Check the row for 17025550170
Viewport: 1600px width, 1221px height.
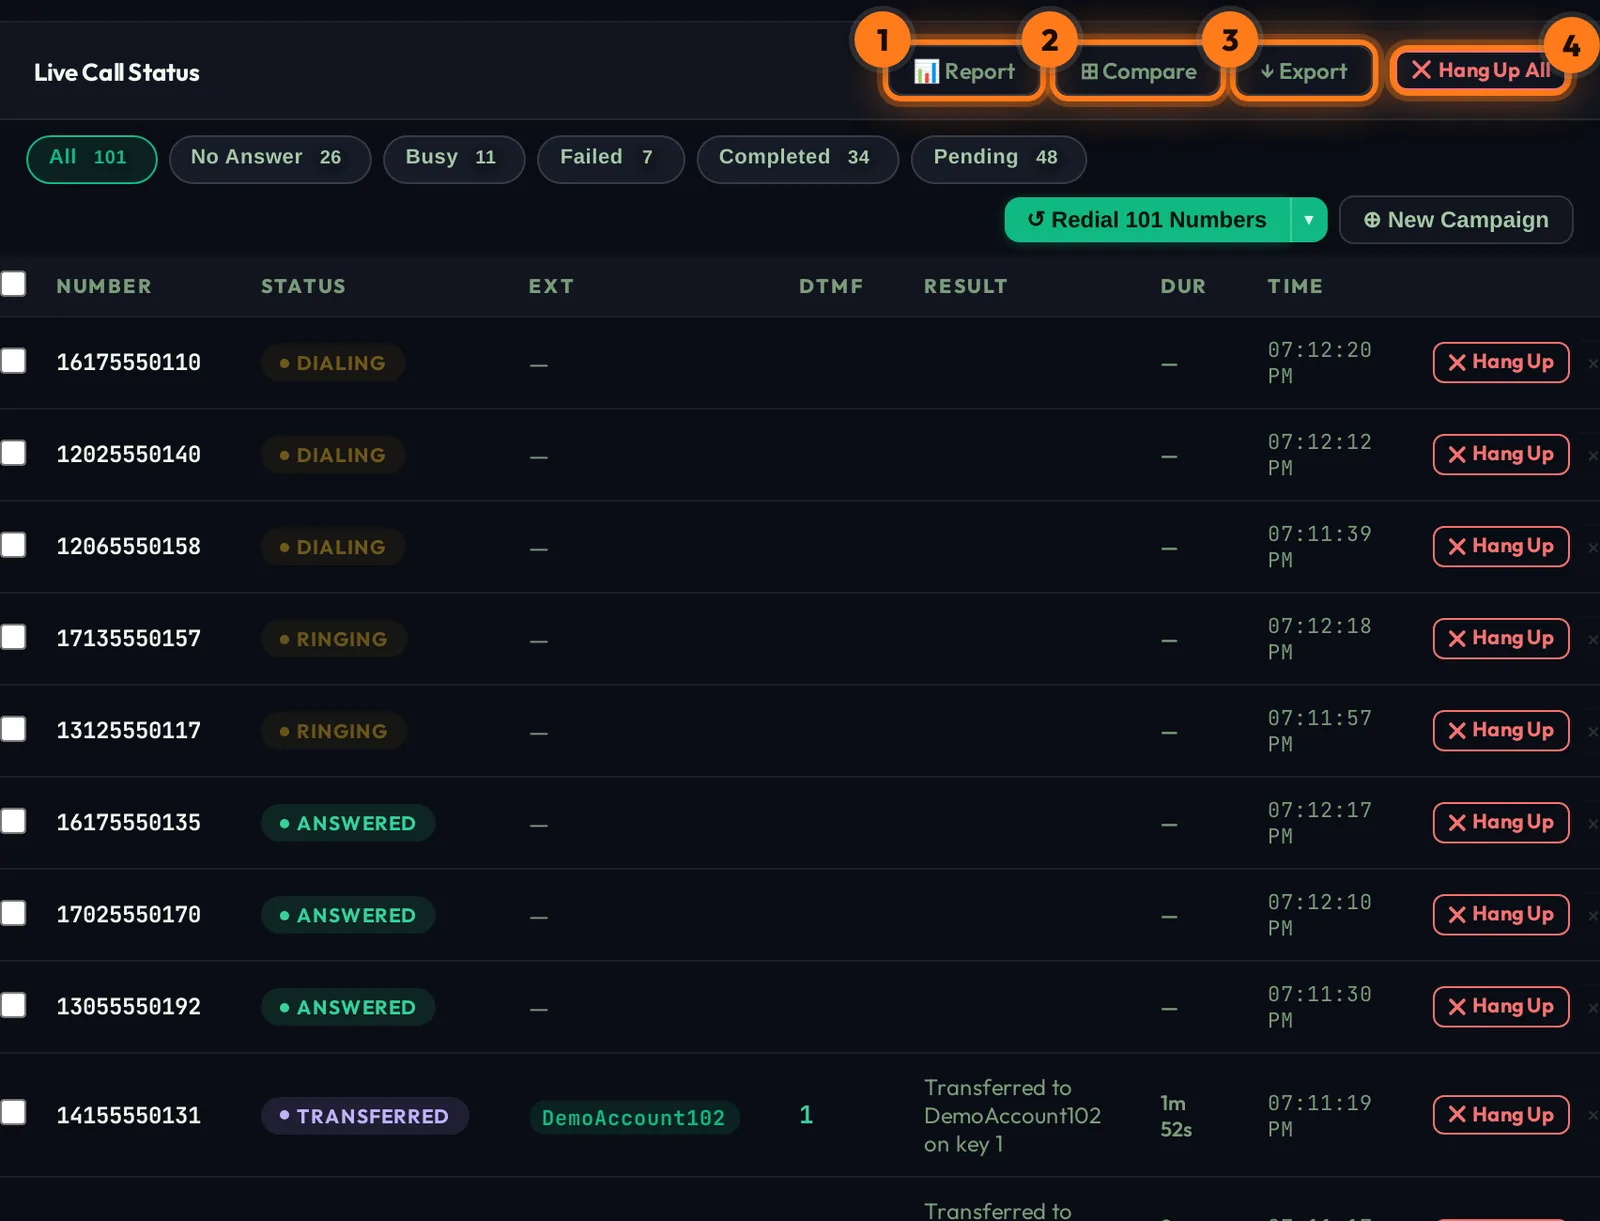click(x=13, y=913)
